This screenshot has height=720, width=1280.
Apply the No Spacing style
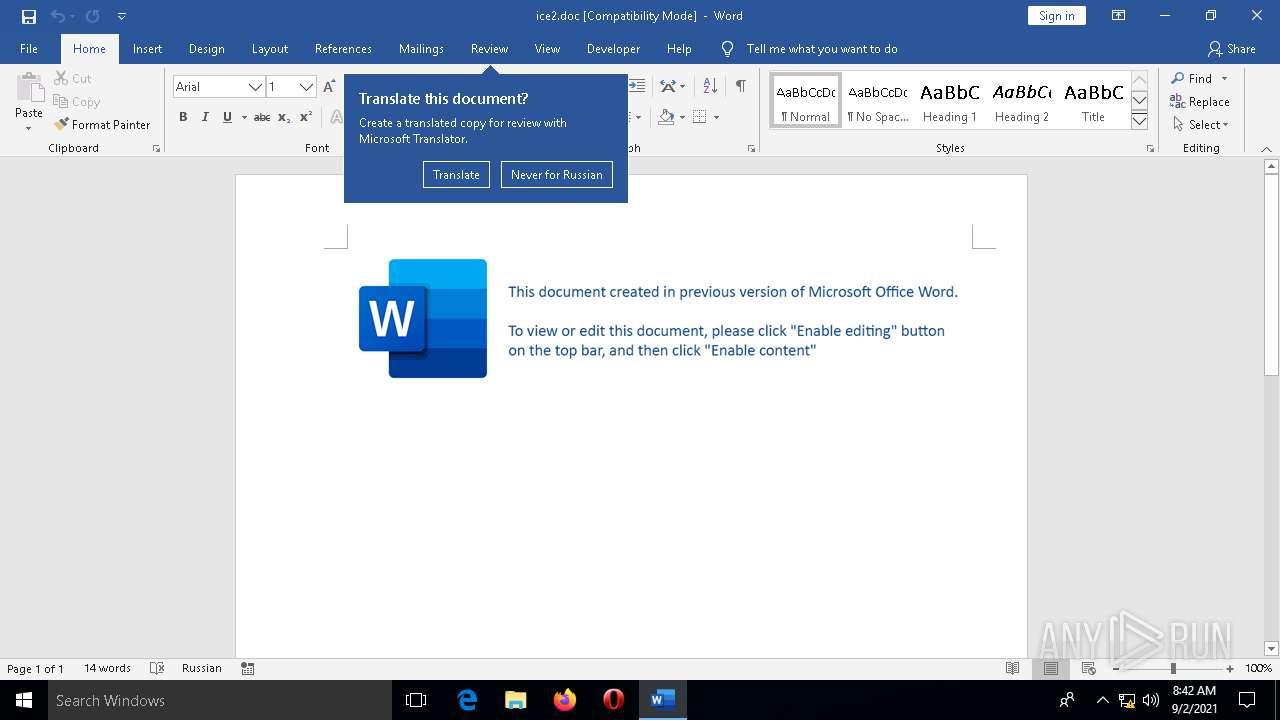(878, 101)
